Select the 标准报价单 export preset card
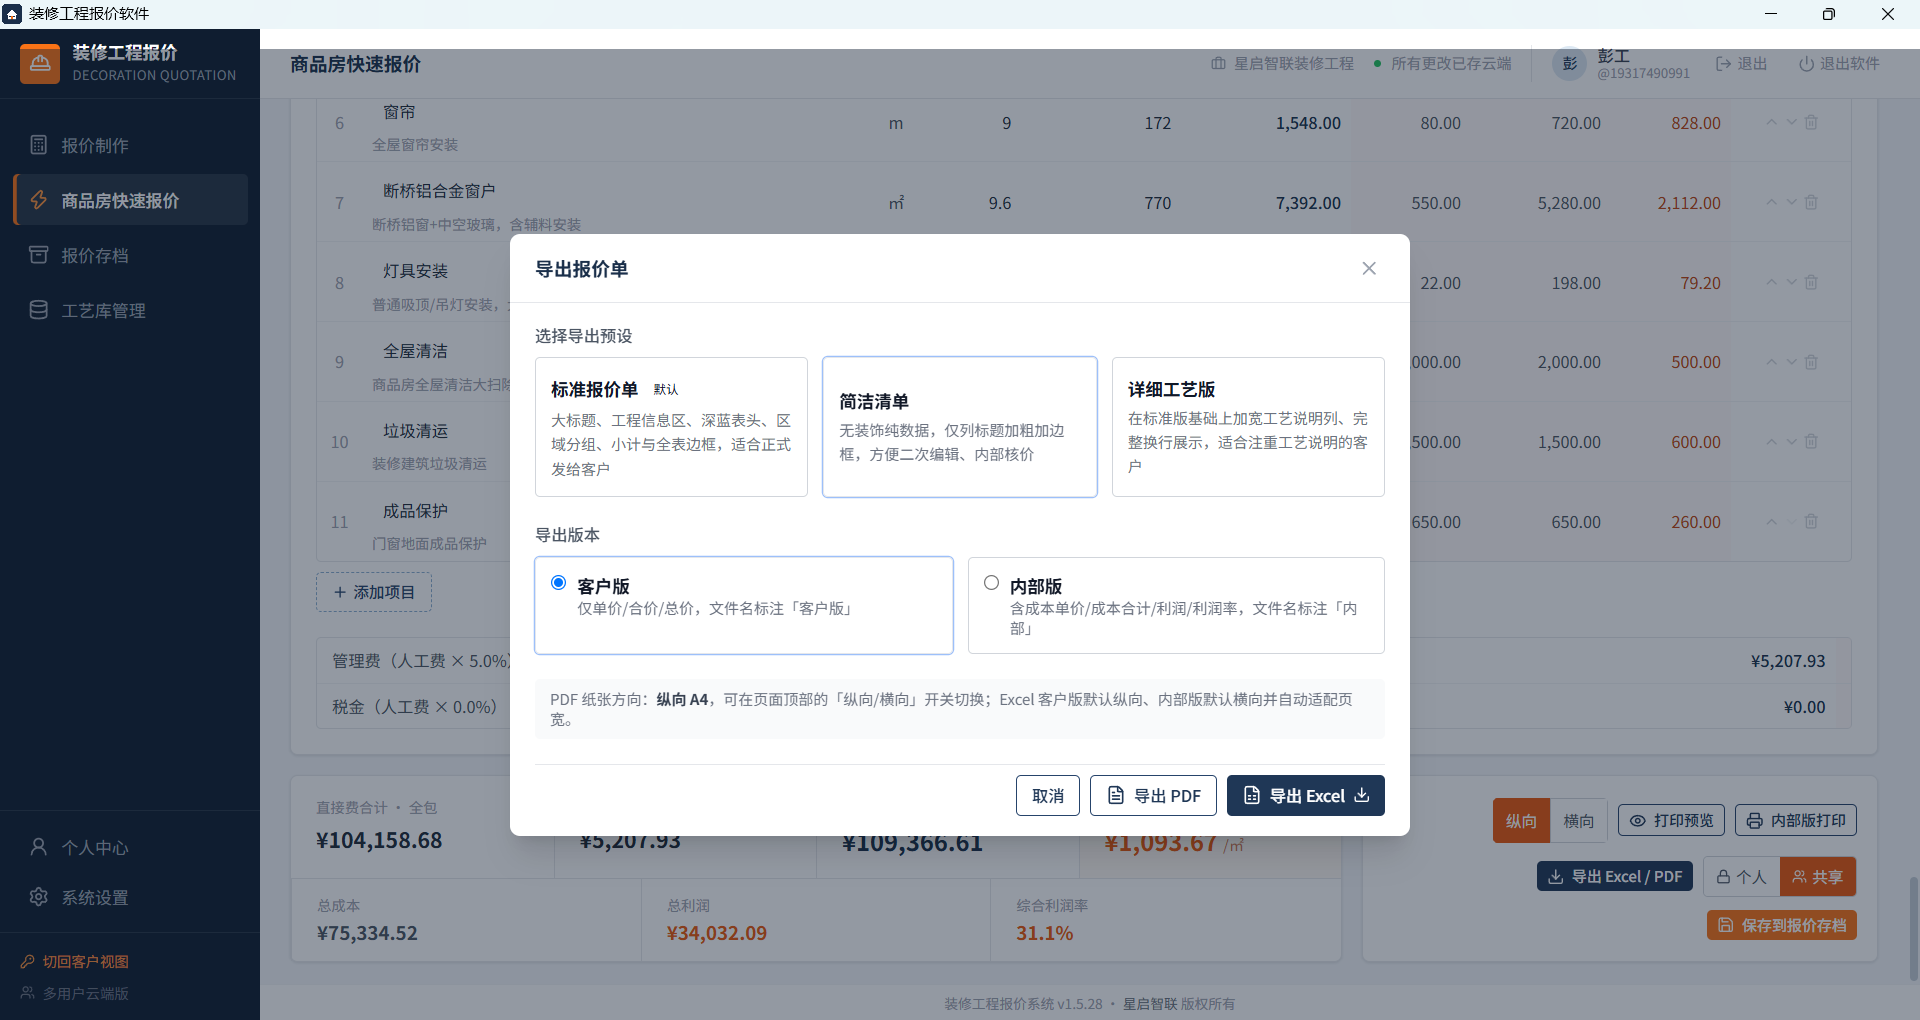 pyautogui.click(x=671, y=427)
